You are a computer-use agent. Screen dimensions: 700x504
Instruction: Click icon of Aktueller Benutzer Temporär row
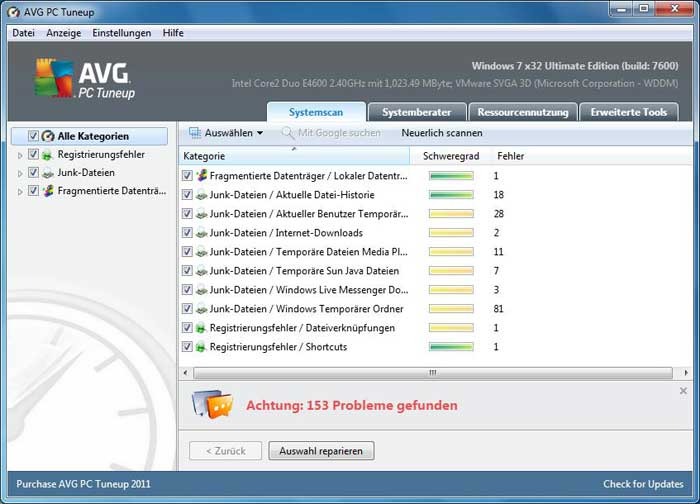tap(202, 214)
